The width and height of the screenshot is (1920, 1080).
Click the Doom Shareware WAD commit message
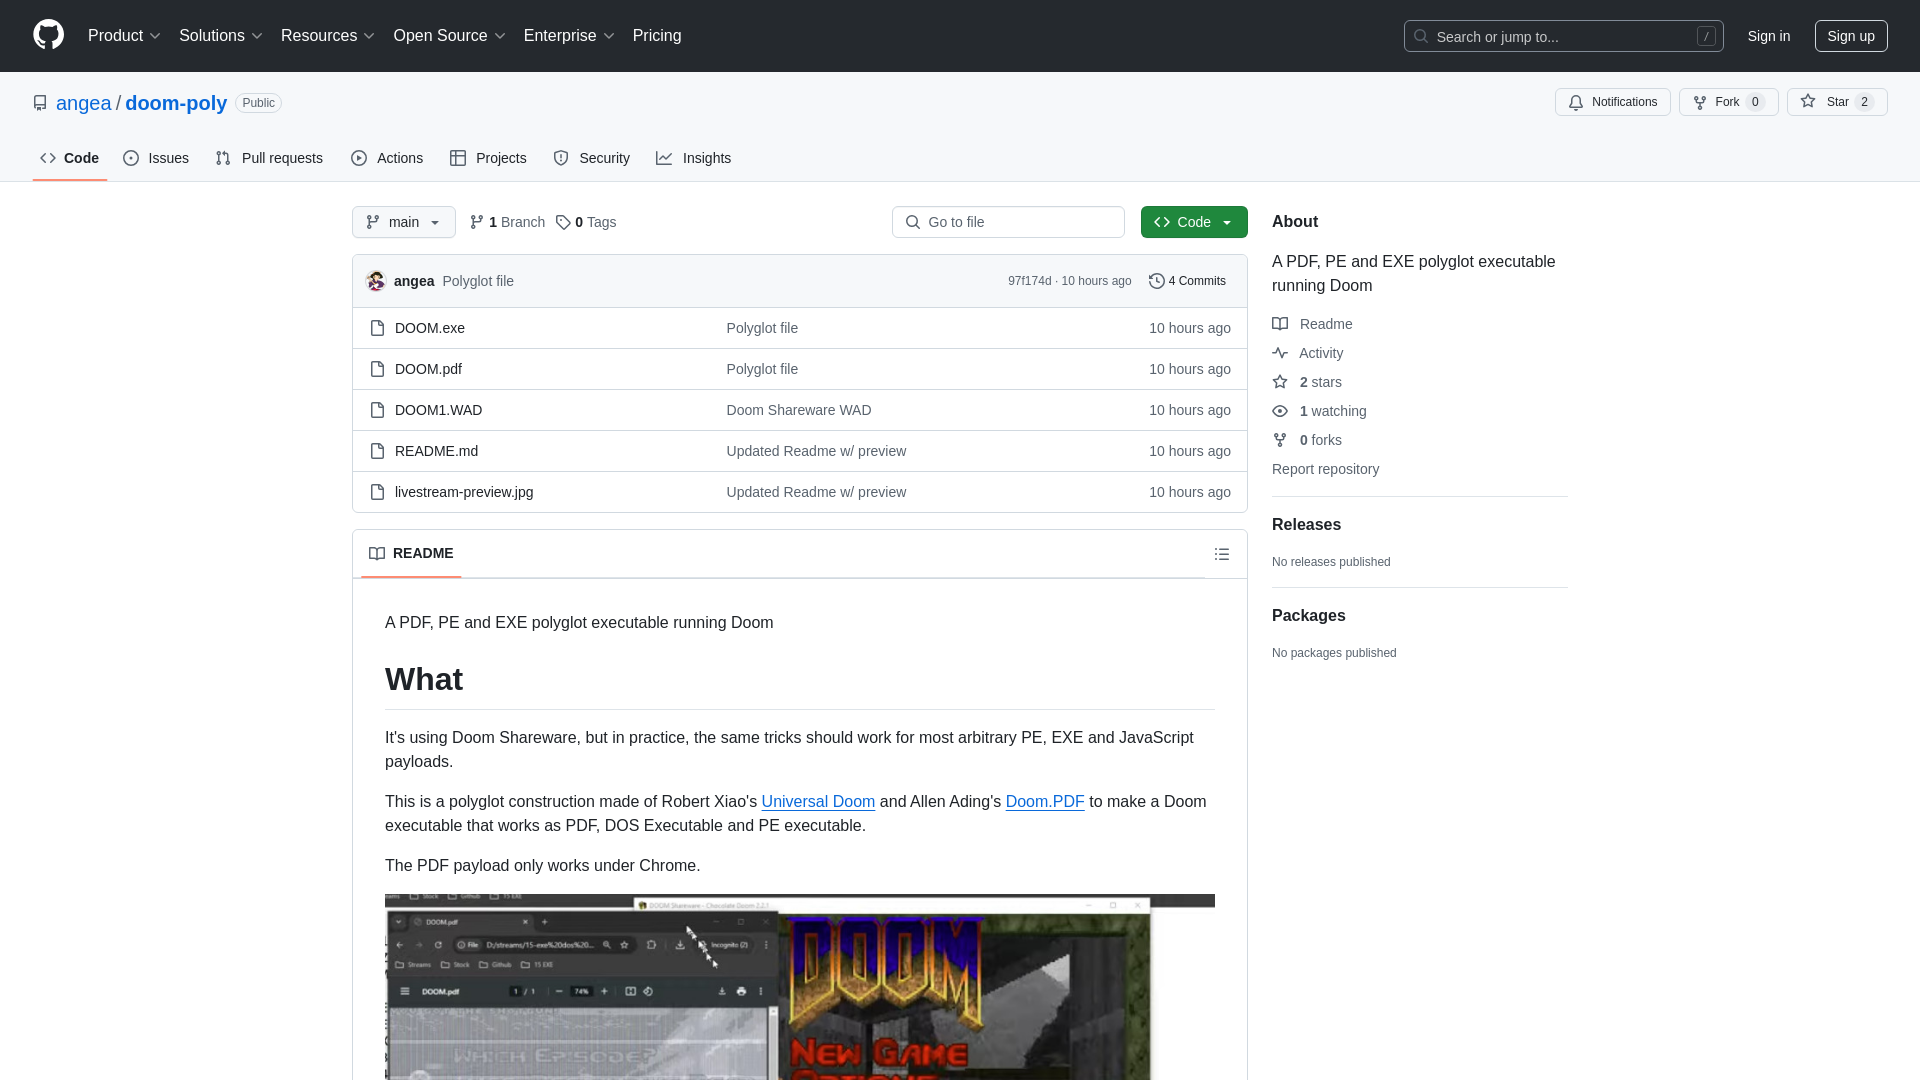[x=799, y=410]
